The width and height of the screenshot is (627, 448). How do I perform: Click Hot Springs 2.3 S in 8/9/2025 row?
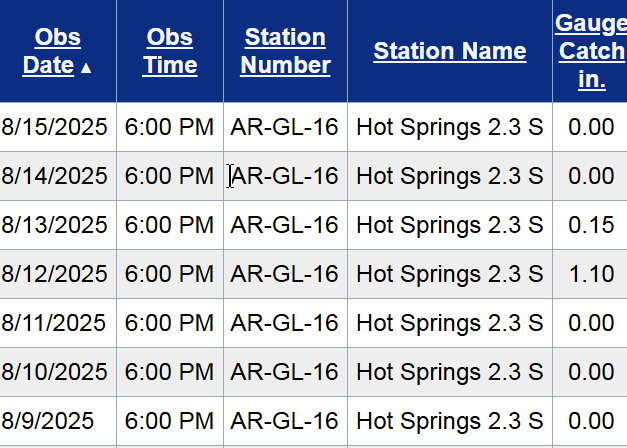449,420
